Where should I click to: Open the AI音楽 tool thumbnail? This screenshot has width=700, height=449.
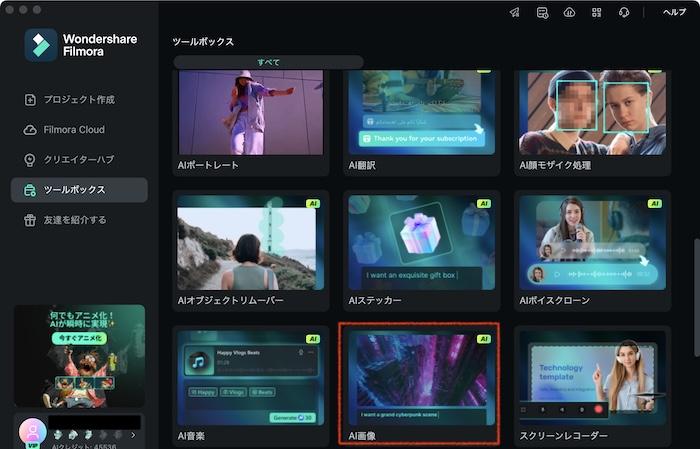[250, 378]
